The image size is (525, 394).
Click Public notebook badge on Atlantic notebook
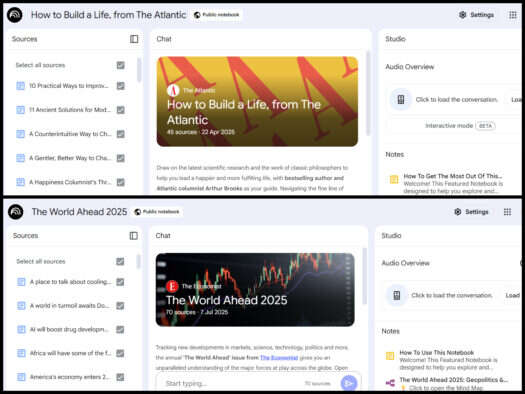click(x=217, y=15)
